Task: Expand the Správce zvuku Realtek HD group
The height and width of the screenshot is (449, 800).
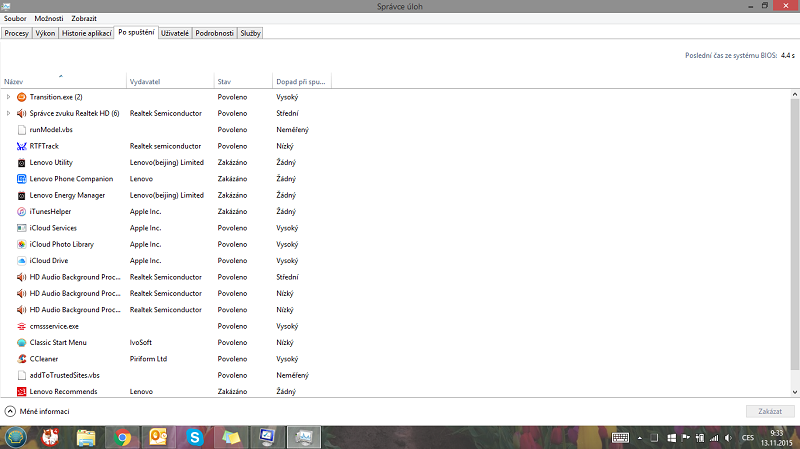Action: [x=9, y=113]
